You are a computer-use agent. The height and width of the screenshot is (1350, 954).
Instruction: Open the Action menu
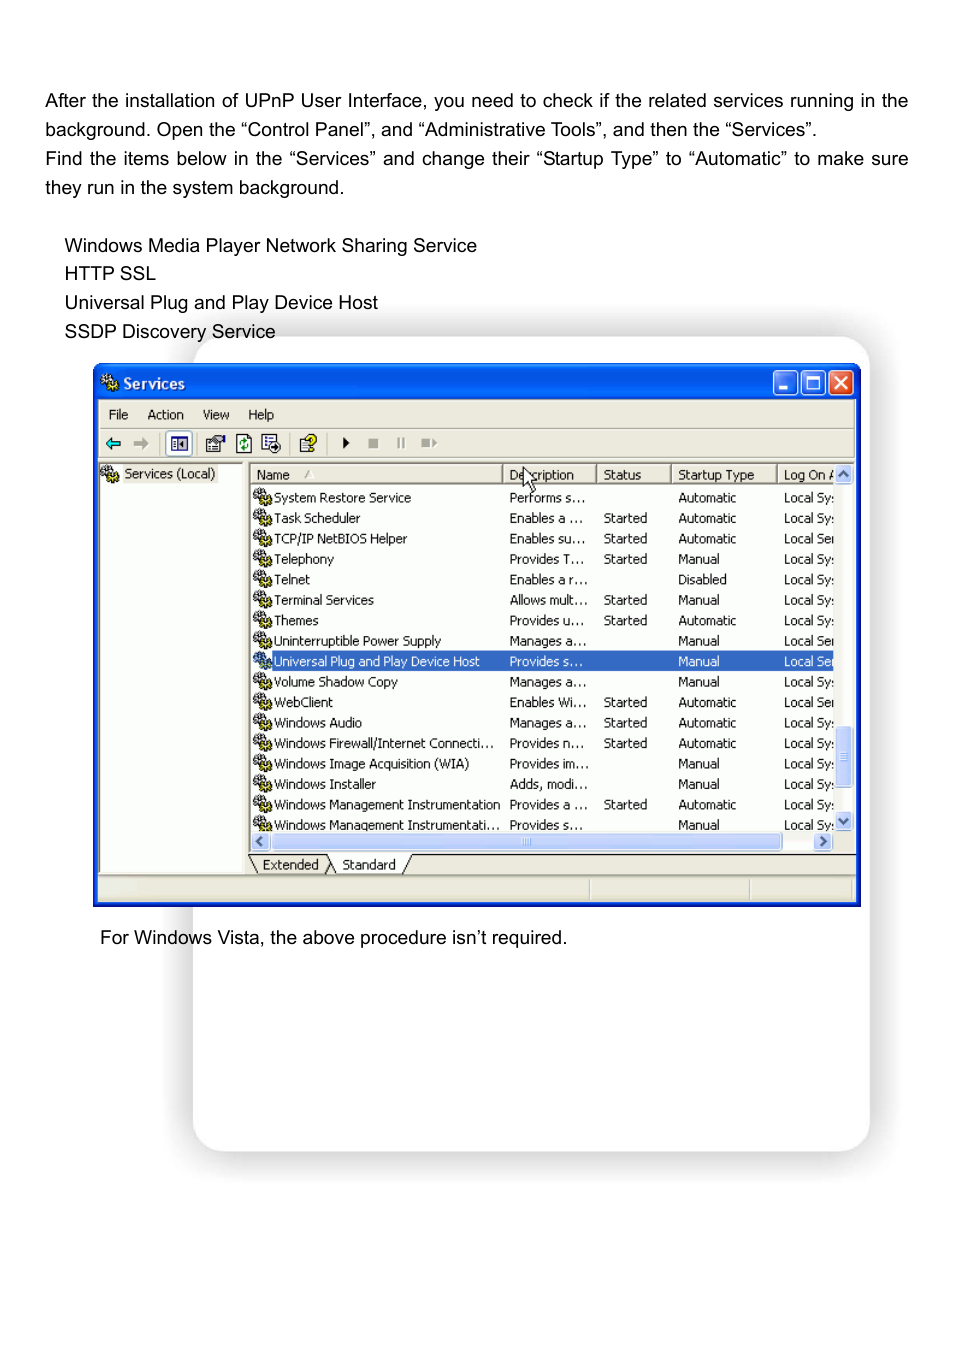tap(165, 415)
